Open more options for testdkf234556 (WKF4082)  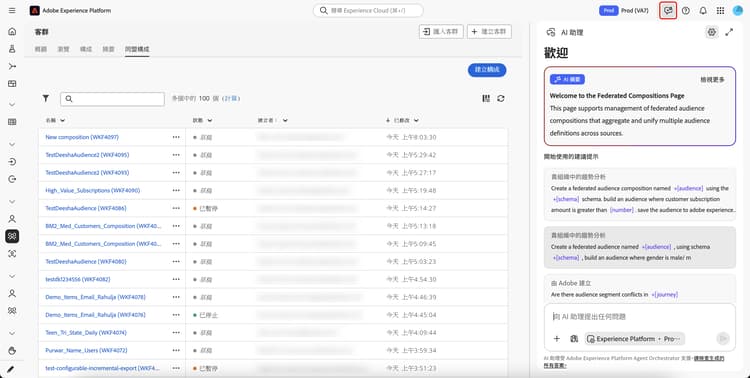[176, 279]
